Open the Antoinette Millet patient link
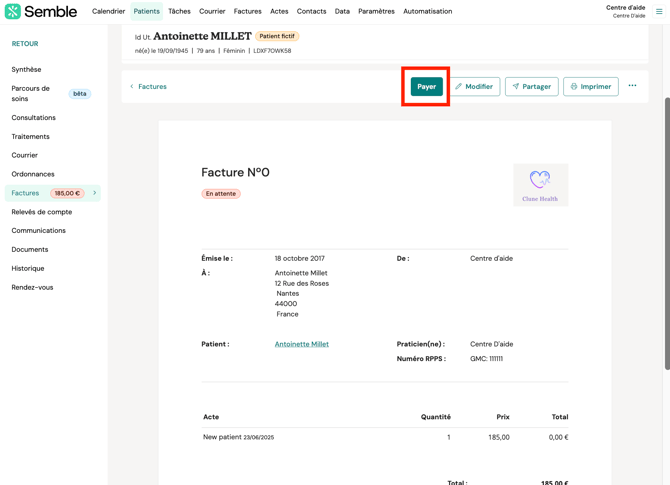 tap(301, 344)
